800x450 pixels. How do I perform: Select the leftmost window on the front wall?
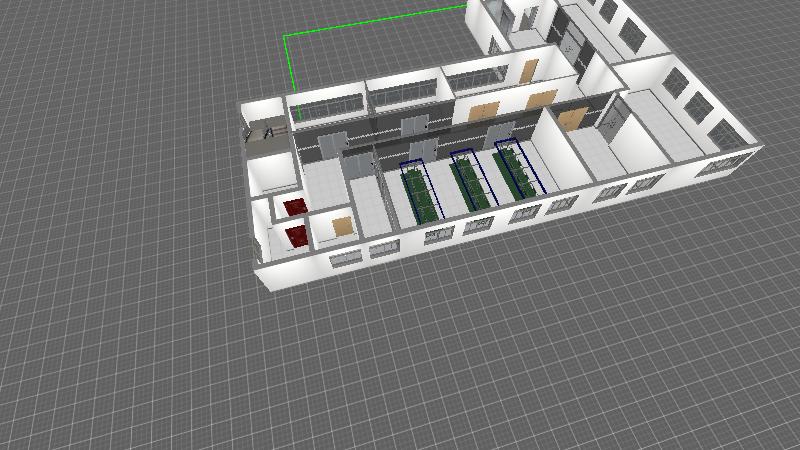(344, 259)
